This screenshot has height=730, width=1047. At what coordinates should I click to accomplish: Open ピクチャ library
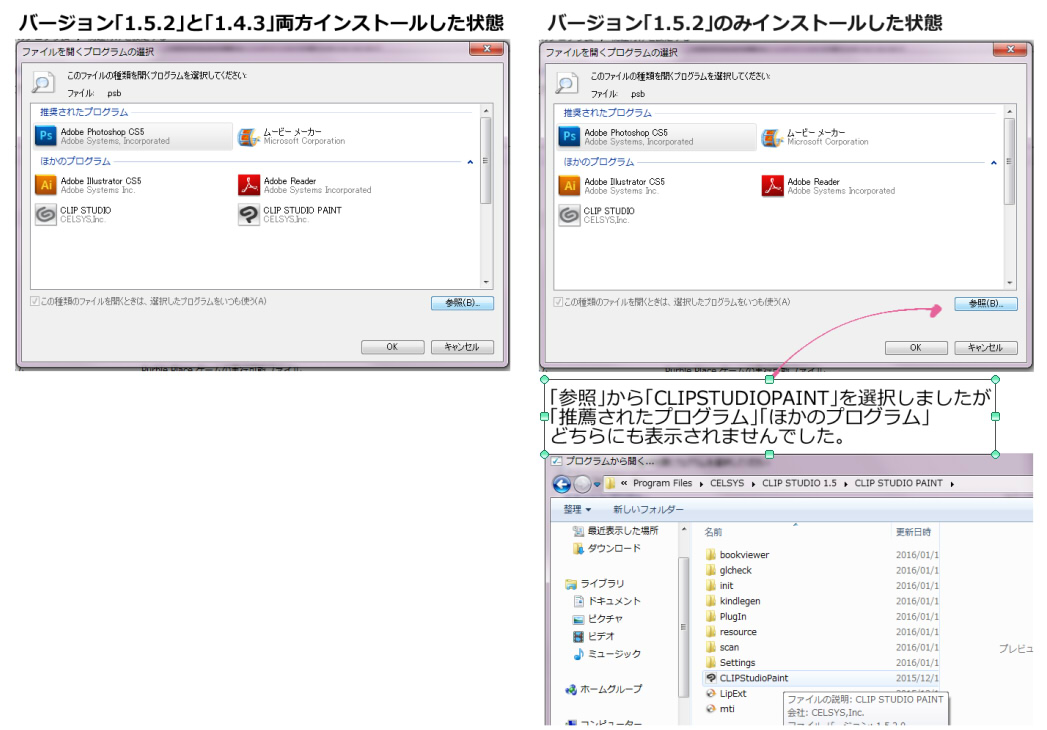click(598, 619)
